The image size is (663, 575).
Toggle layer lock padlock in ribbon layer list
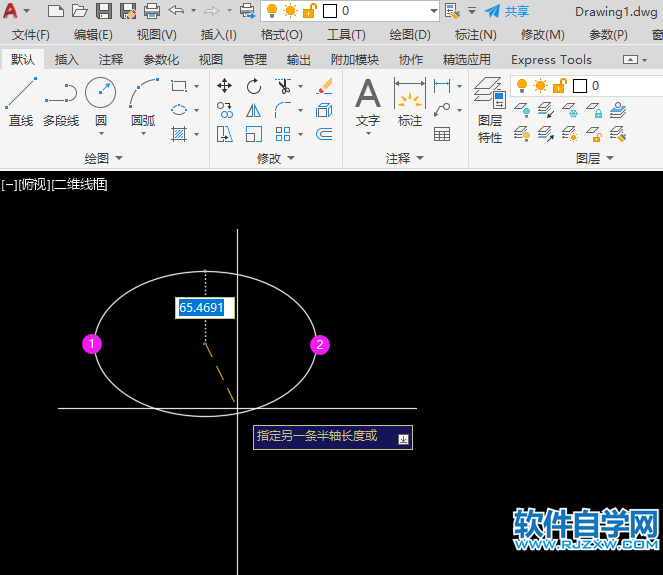[559, 86]
